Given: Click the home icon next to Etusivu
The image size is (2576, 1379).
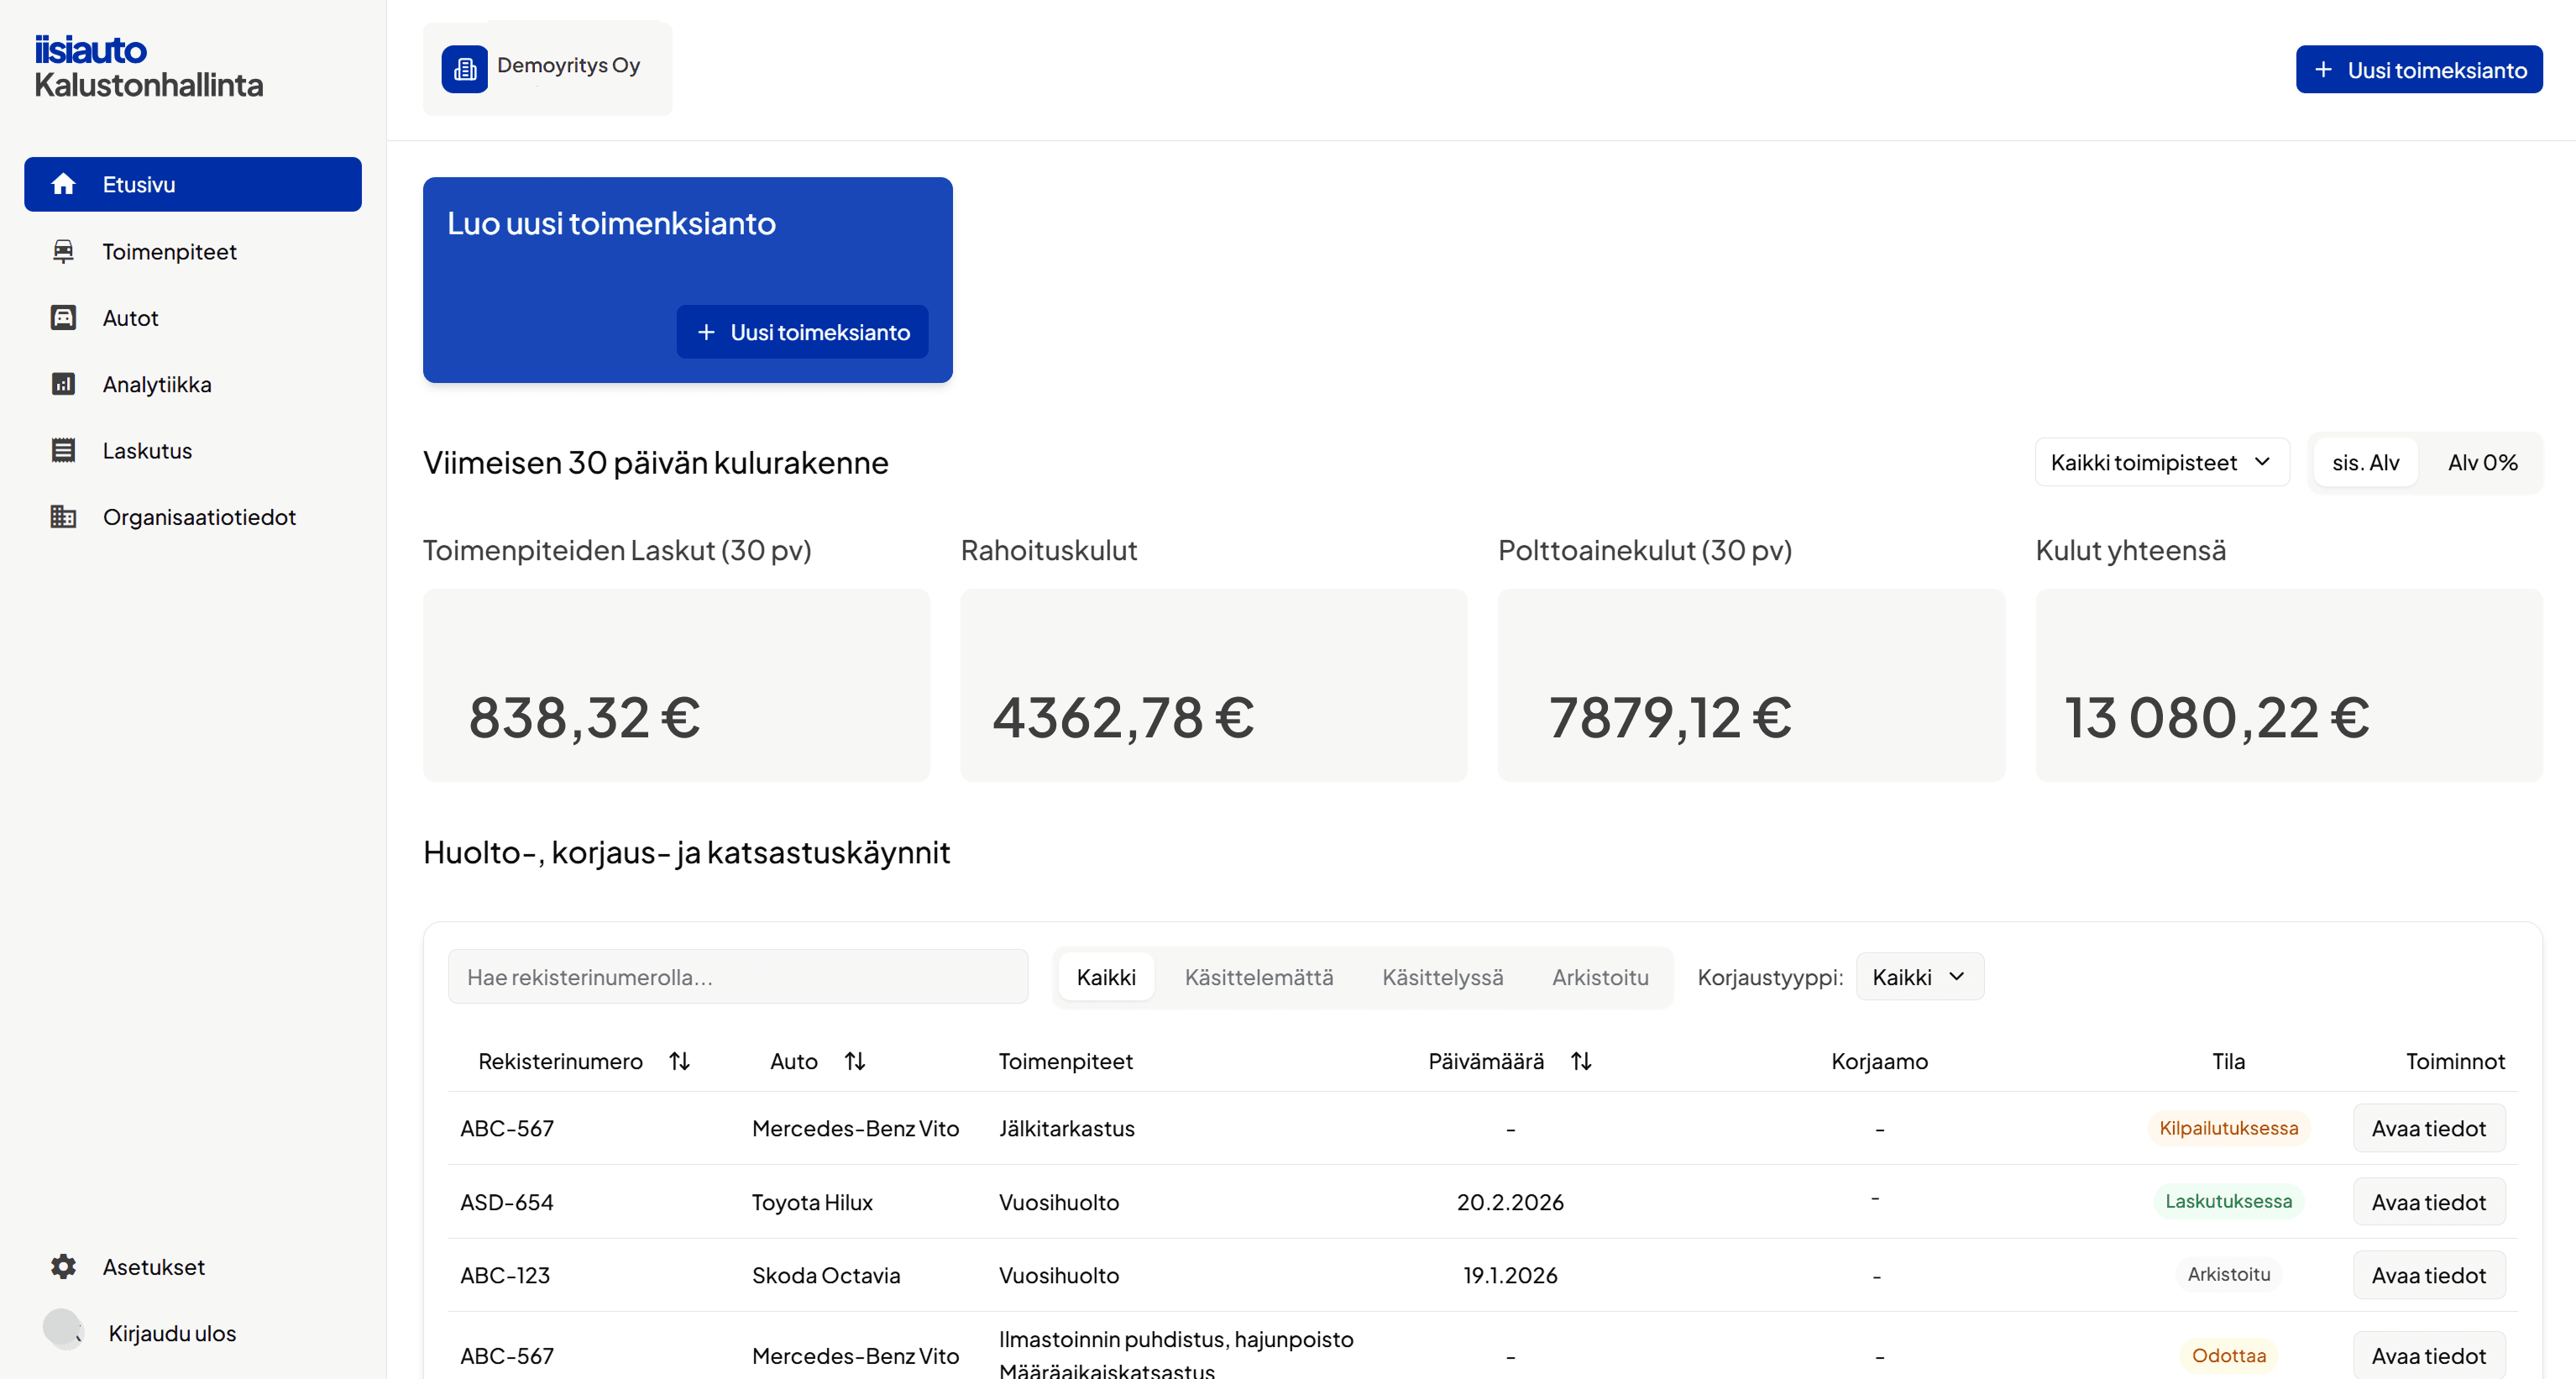Looking at the screenshot, I should [63, 184].
